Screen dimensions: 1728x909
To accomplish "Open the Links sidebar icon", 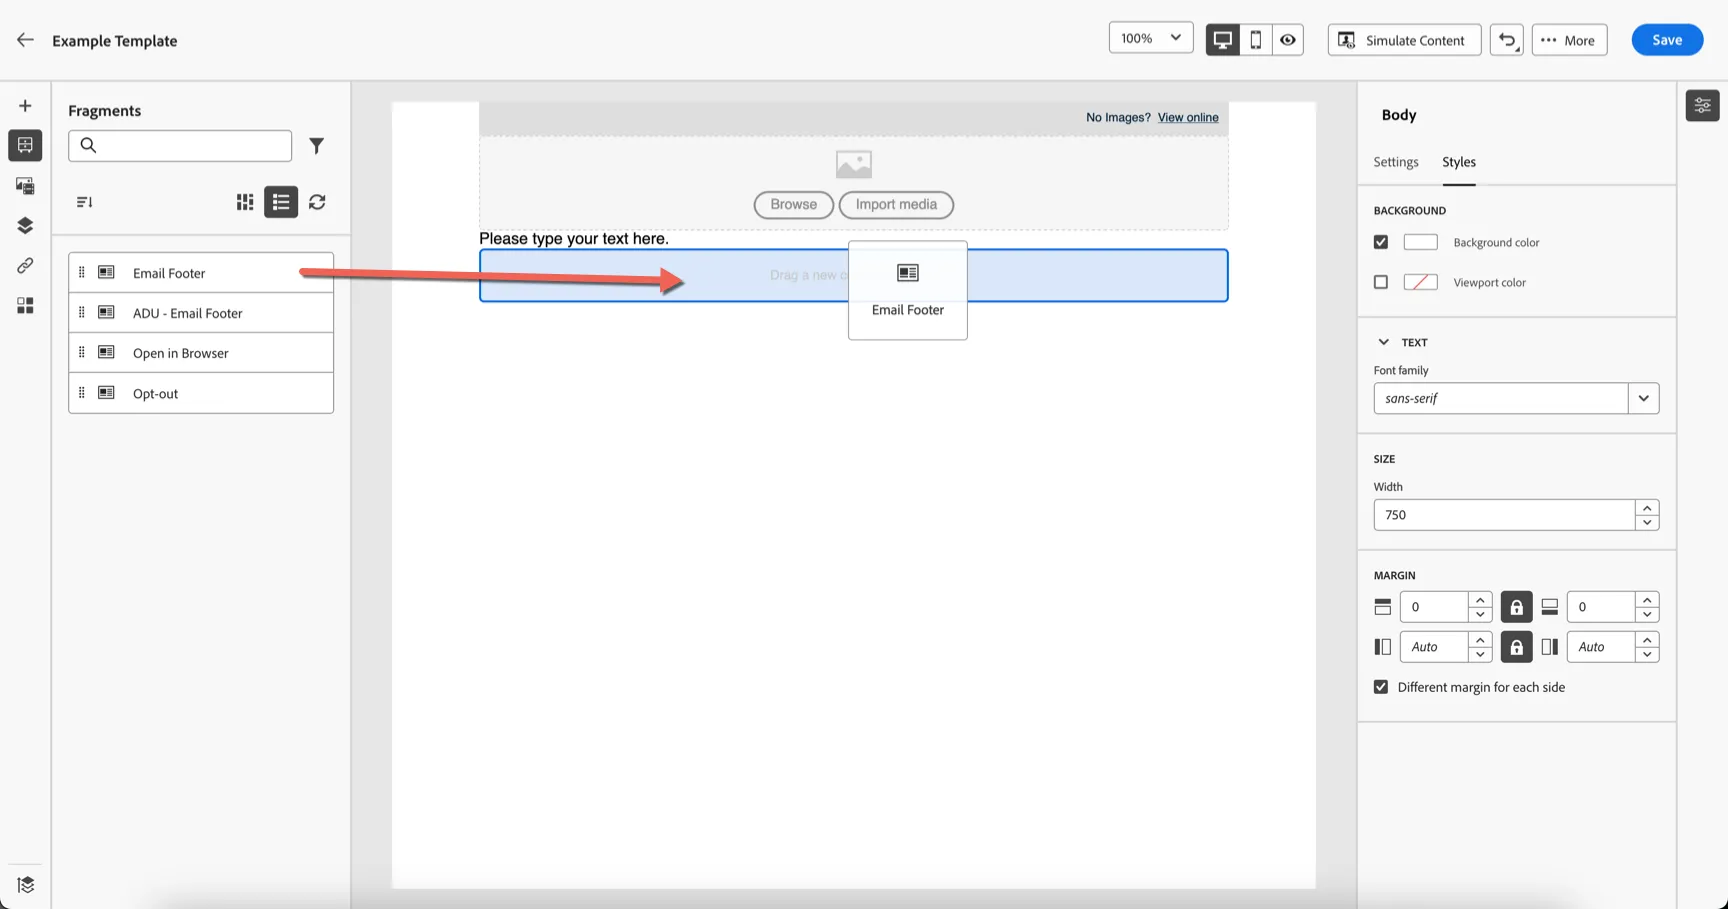I will pyautogui.click(x=25, y=266).
